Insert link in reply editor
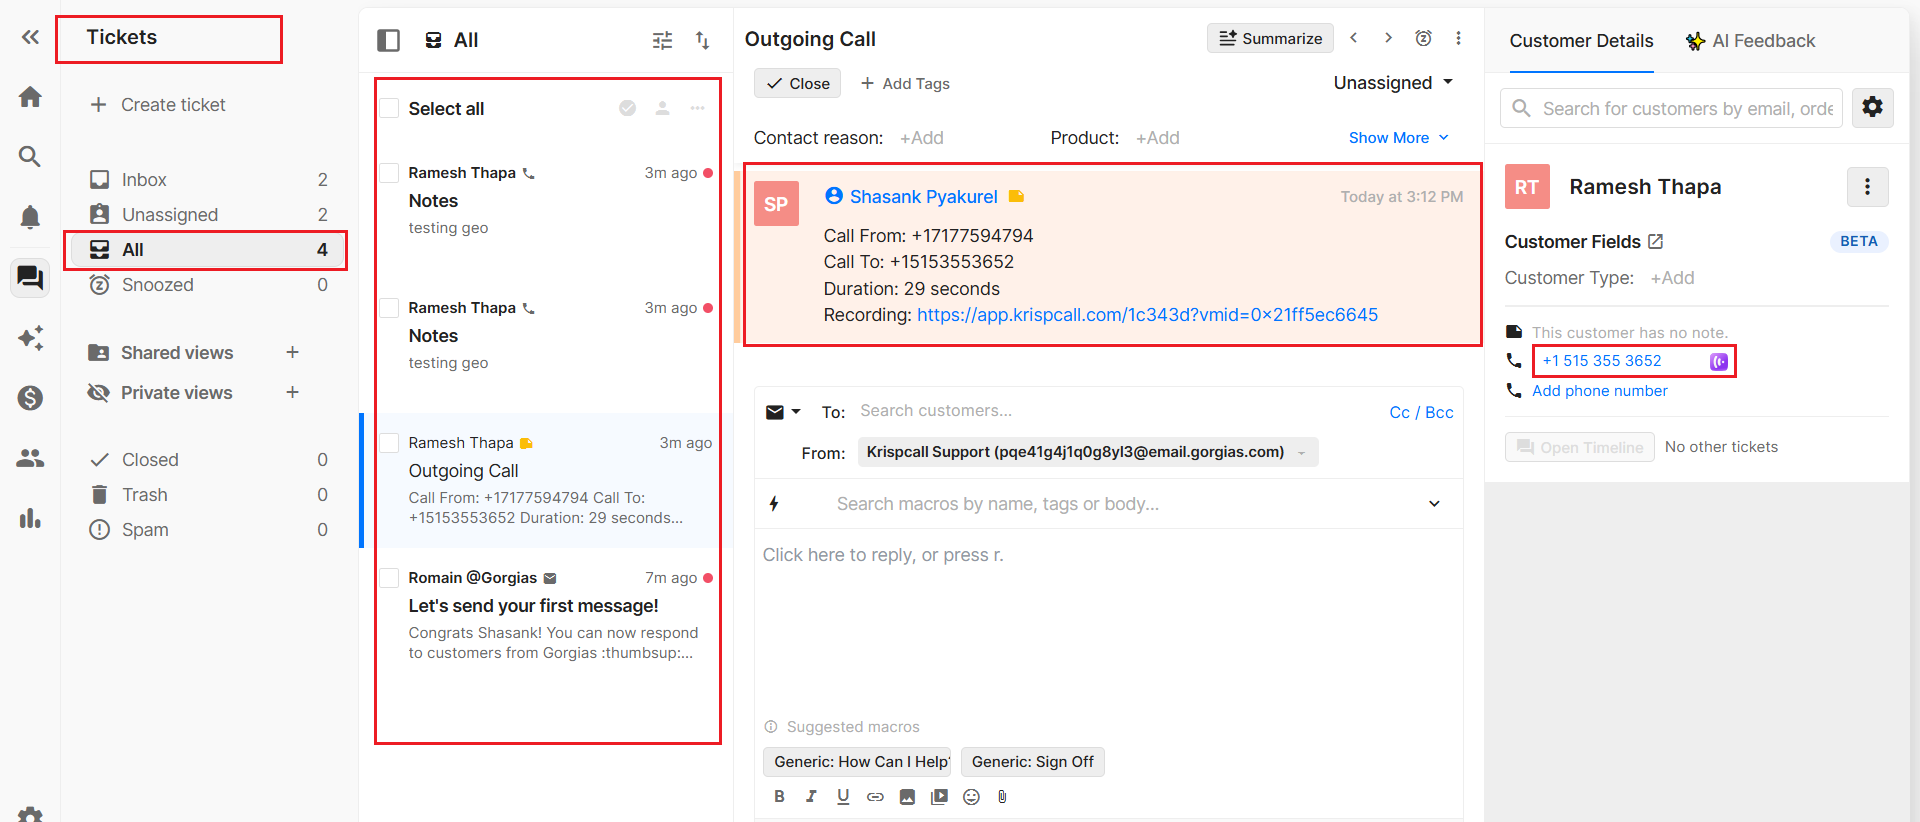1920x822 pixels. pos(875,796)
